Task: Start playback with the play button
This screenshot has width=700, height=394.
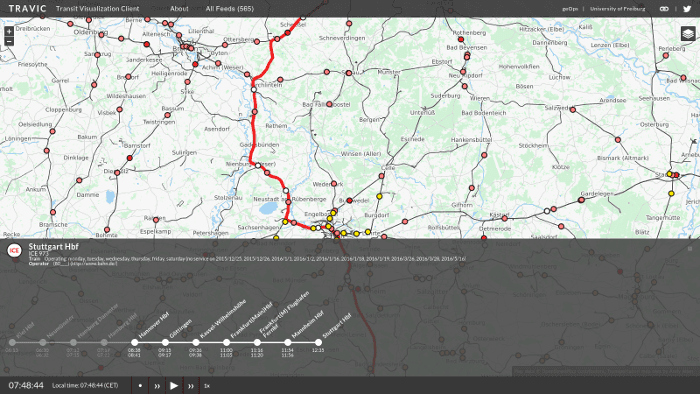Action: pos(174,386)
